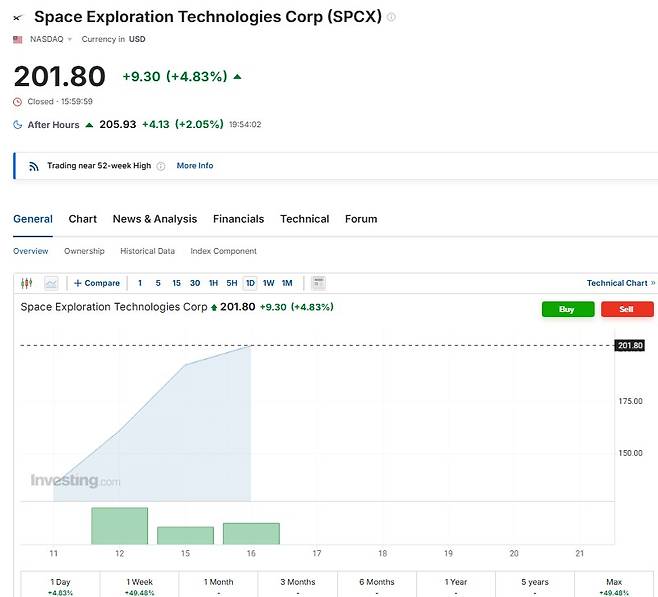Image resolution: width=658 pixels, height=597 pixels.
Task: Switch to the General tab
Action: (x=33, y=219)
